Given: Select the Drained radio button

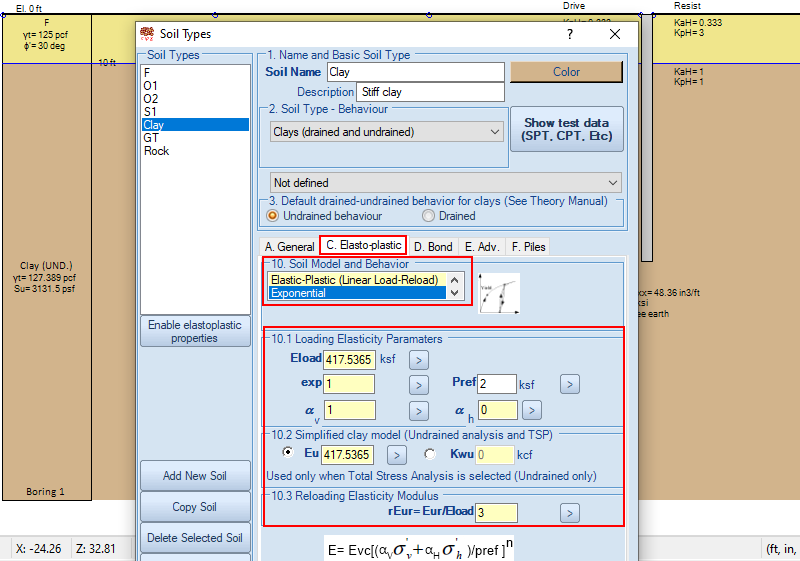Looking at the screenshot, I should pyautogui.click(x=429, y=216).
